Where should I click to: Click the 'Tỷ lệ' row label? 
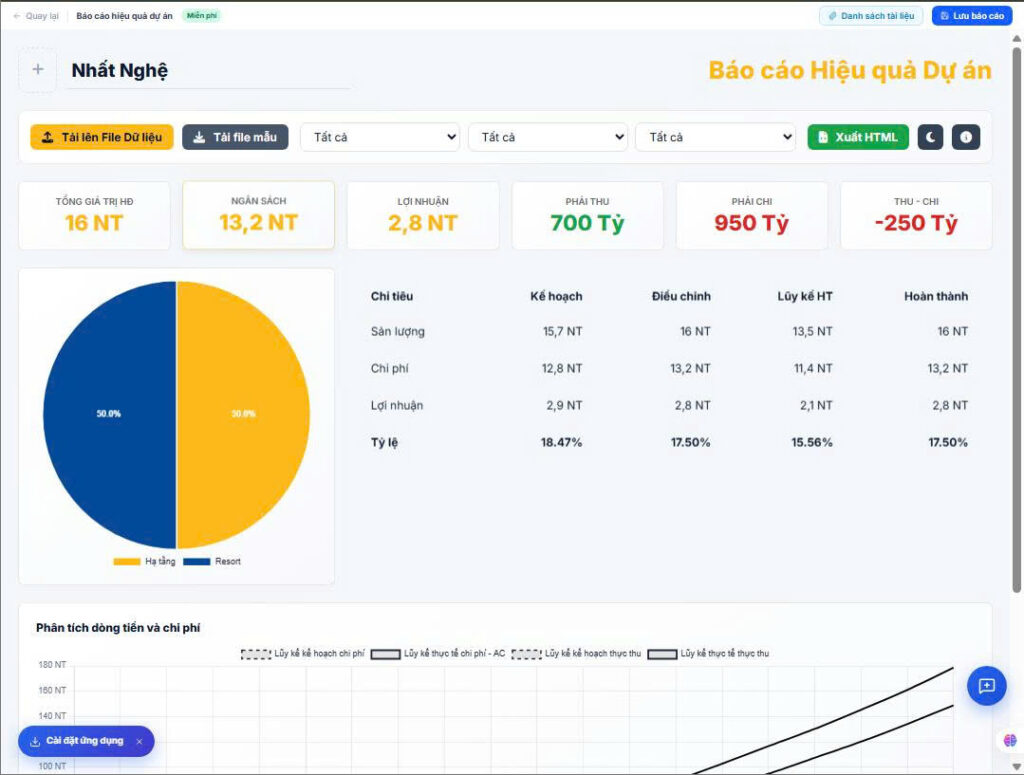(x=384, y=443)
